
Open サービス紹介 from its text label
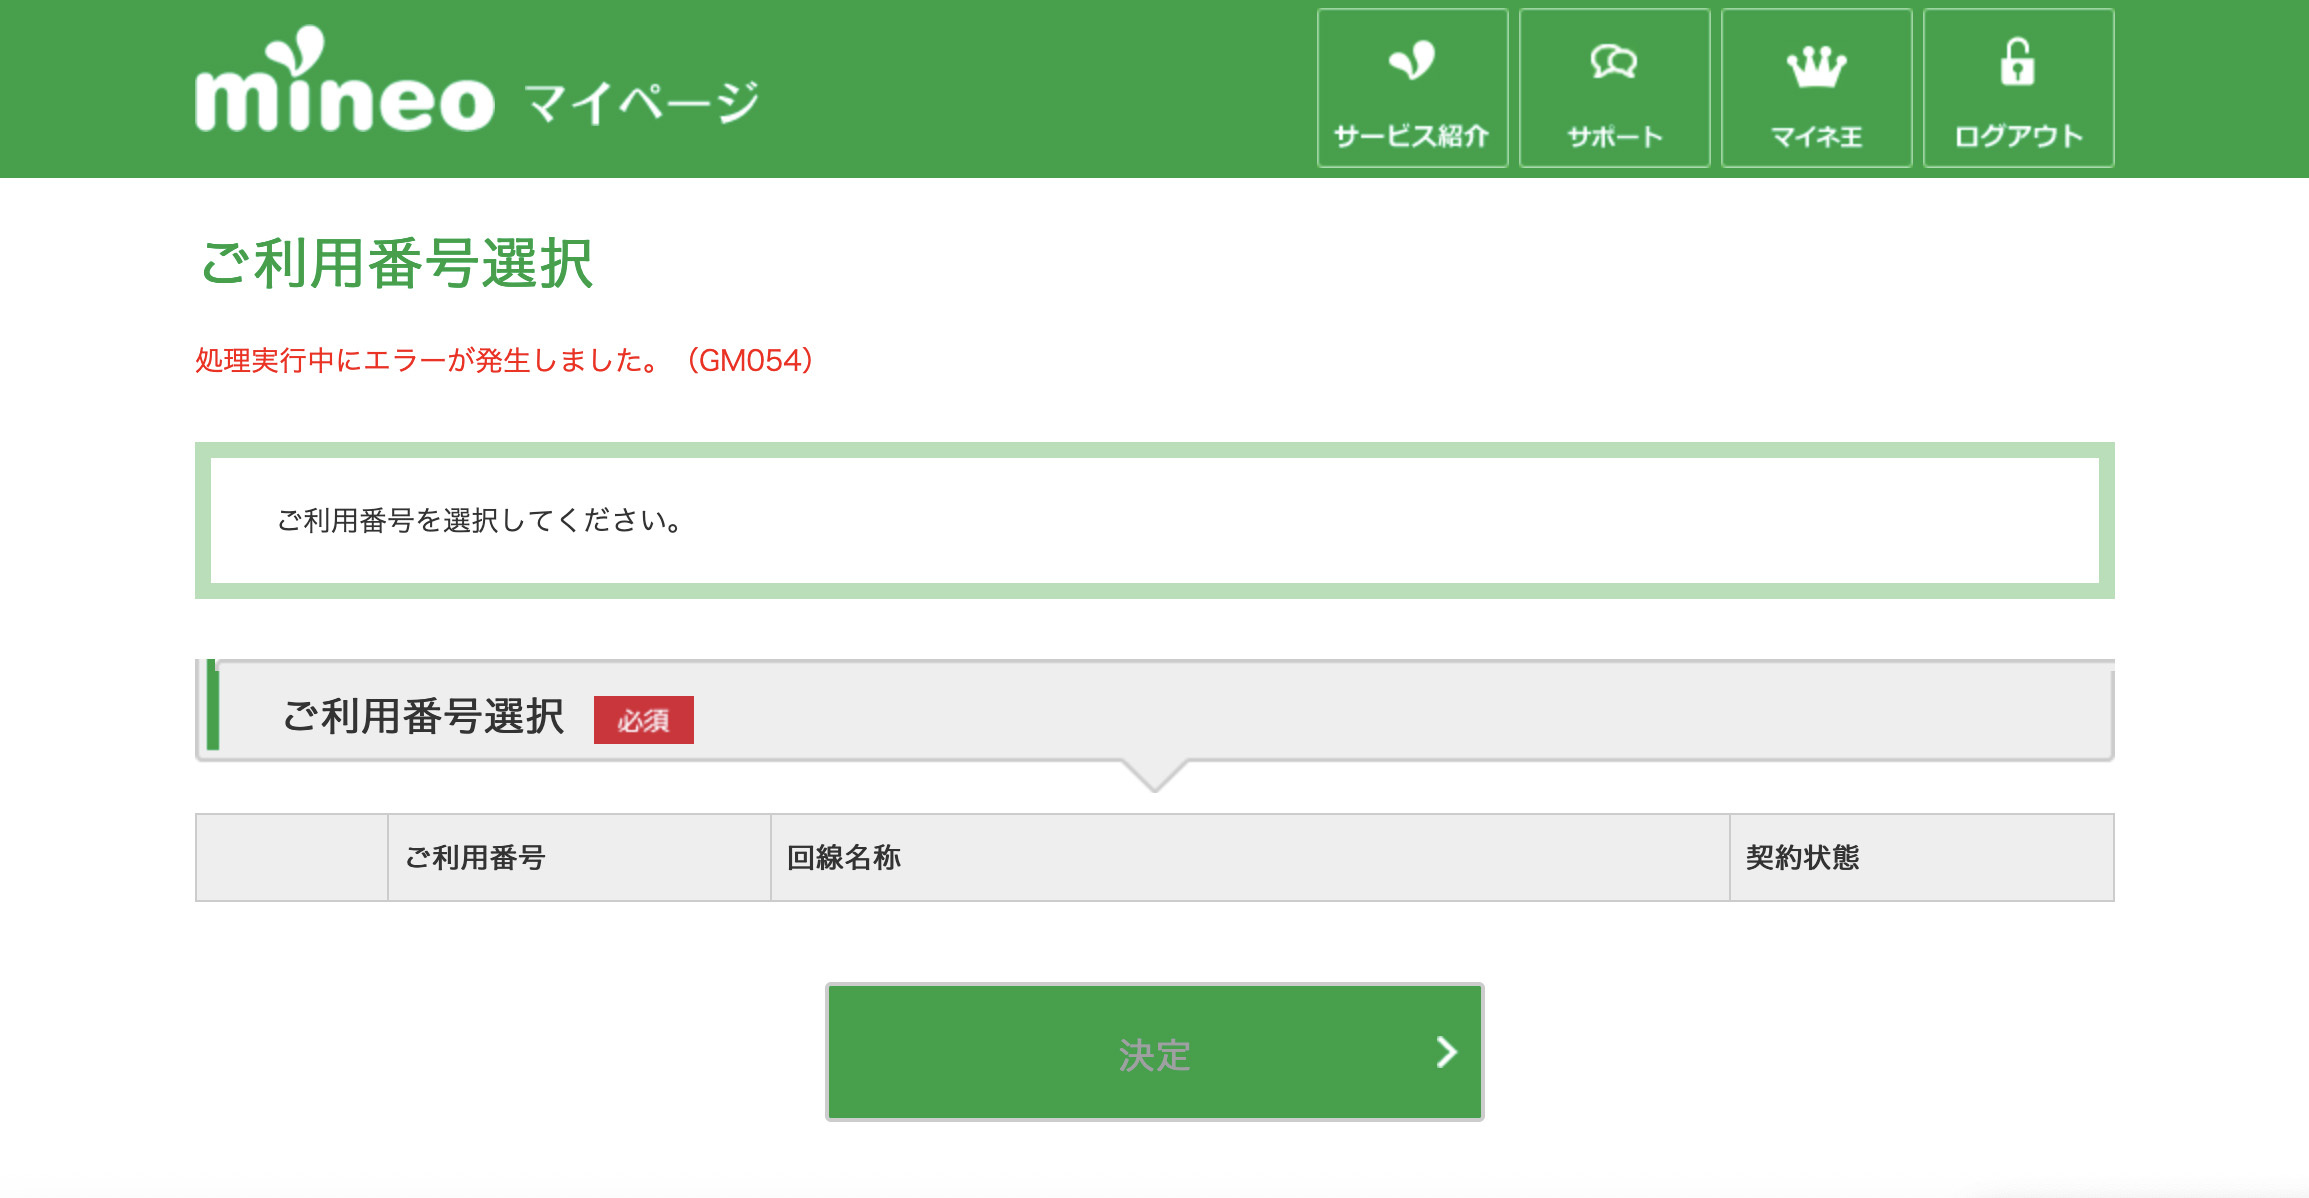coord(1411,136)
